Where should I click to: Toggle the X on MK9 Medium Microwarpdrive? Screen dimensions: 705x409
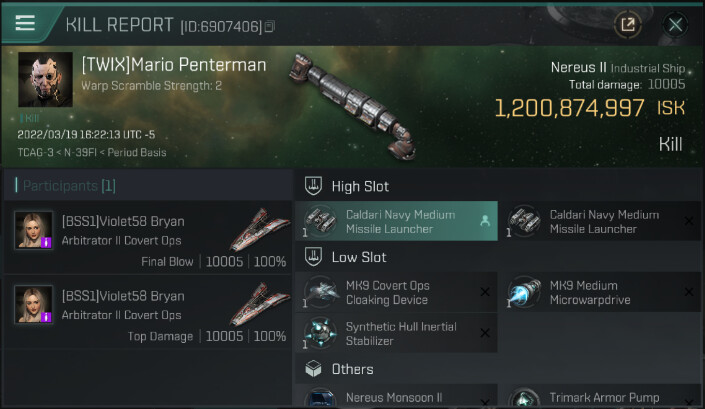coord(688,292)
